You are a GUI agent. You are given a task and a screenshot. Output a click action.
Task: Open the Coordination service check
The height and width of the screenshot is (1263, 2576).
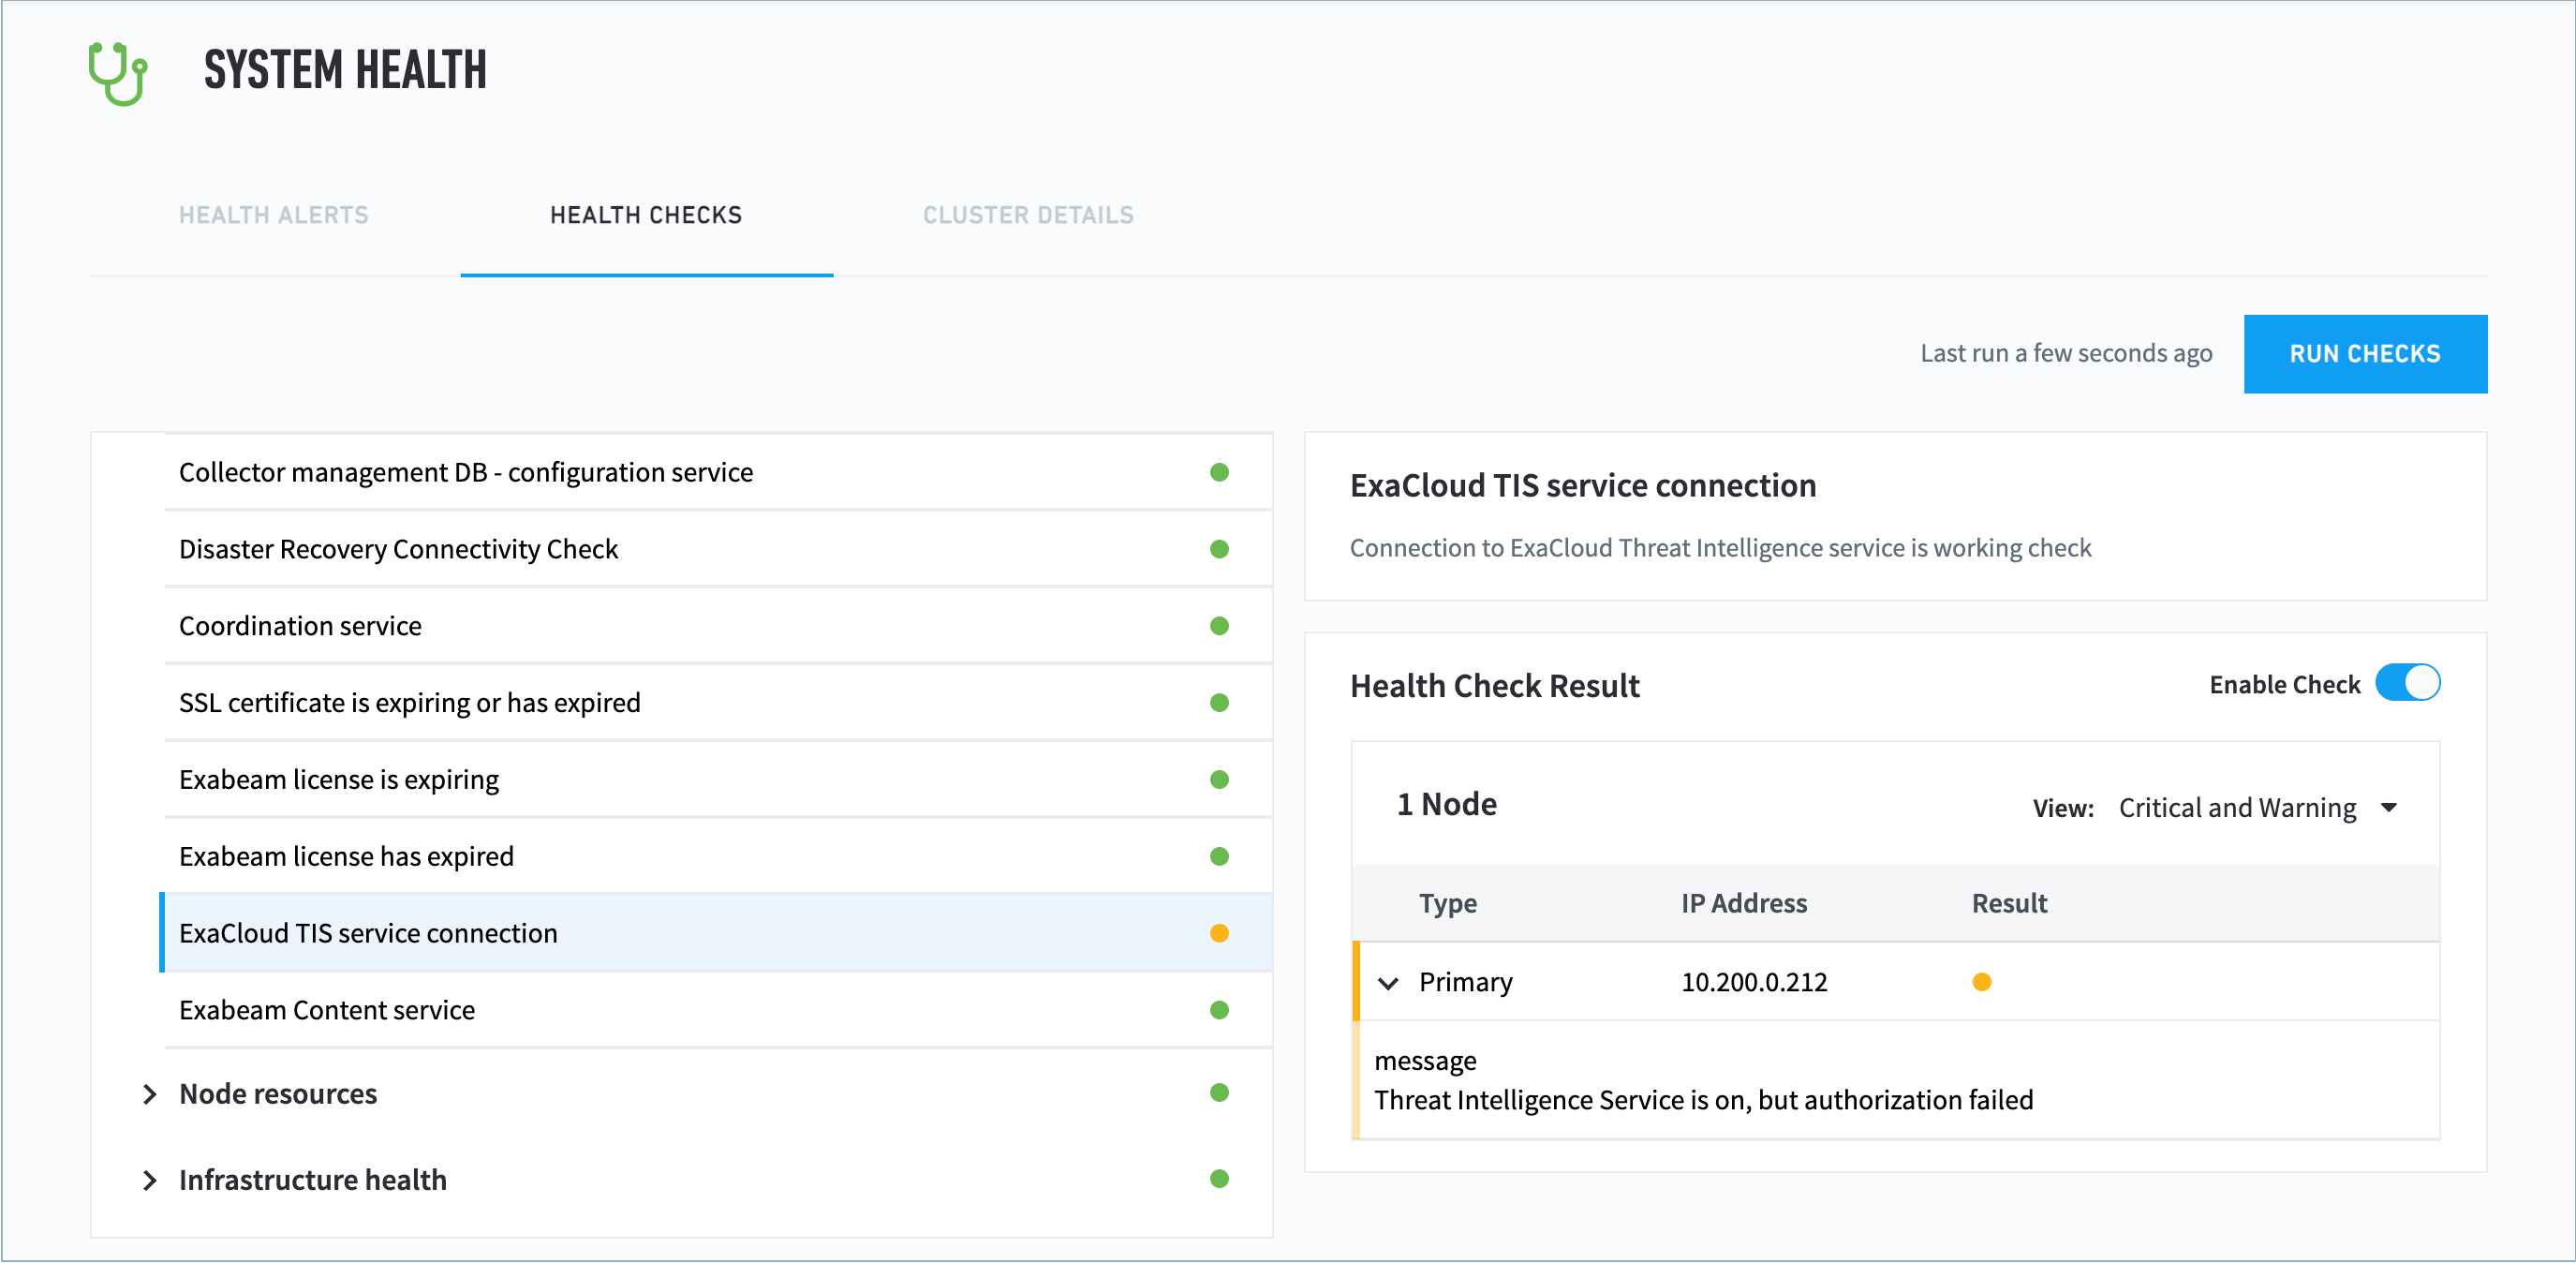717,626
